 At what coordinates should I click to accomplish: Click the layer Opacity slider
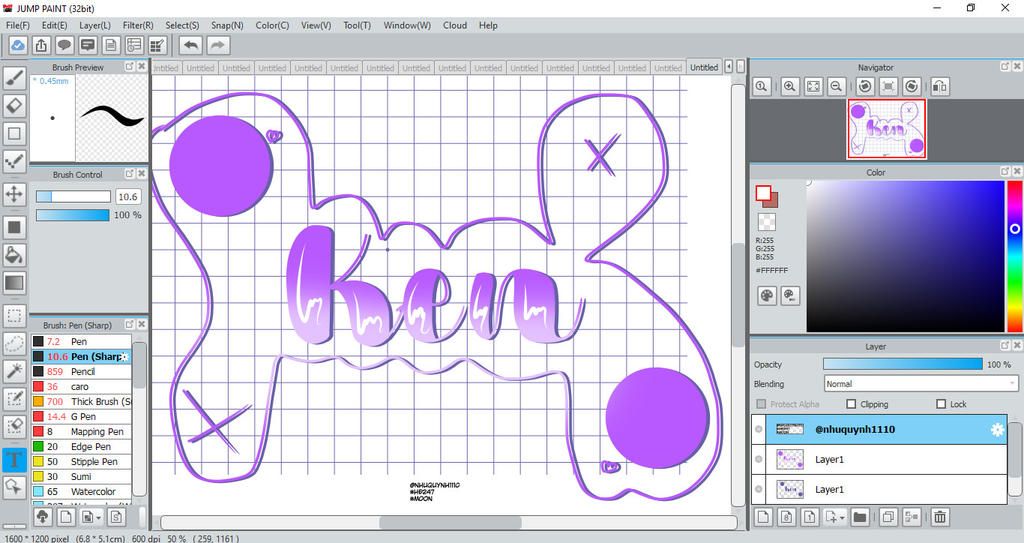click(x=903, y=364)
